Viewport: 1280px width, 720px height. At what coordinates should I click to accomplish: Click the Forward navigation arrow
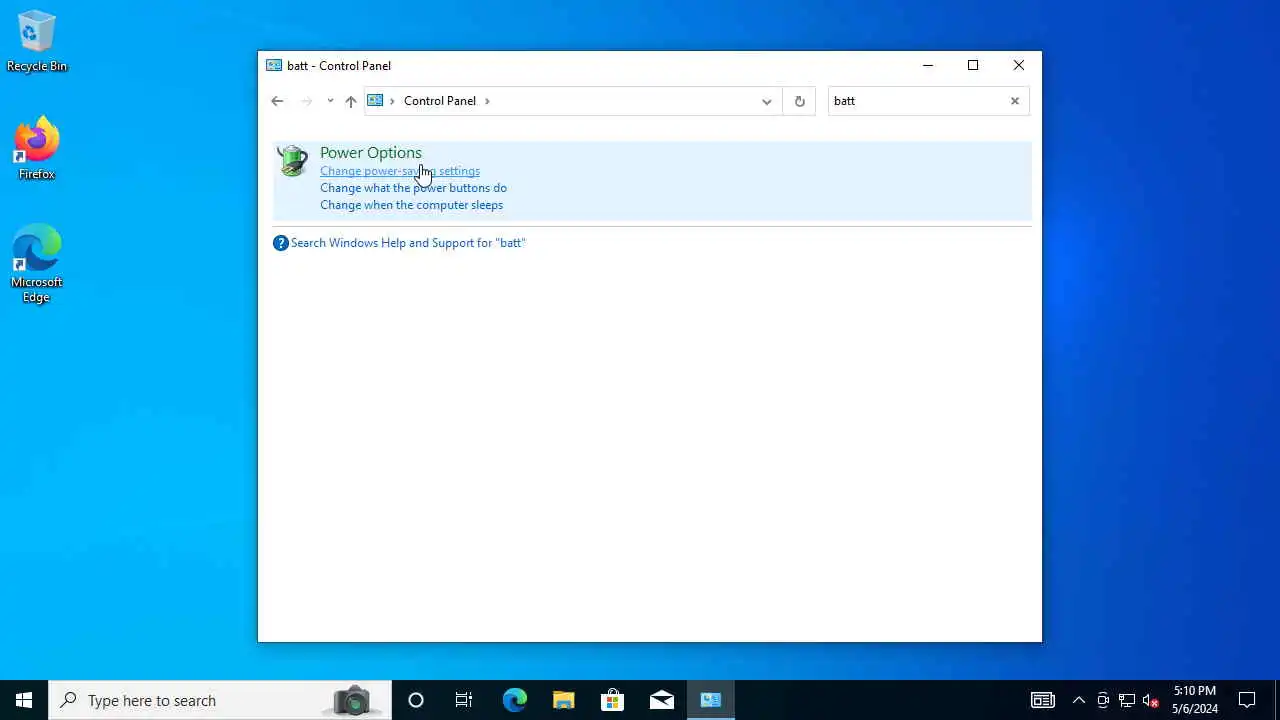tap(307, 101)
